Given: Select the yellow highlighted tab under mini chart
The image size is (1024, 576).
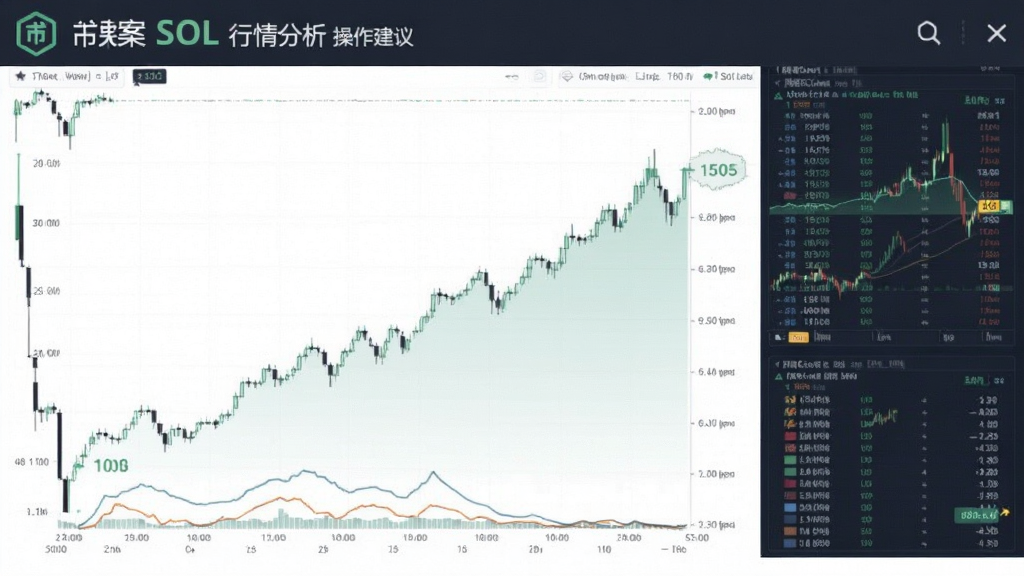Looking at the screenshot, I should (798, 338).
